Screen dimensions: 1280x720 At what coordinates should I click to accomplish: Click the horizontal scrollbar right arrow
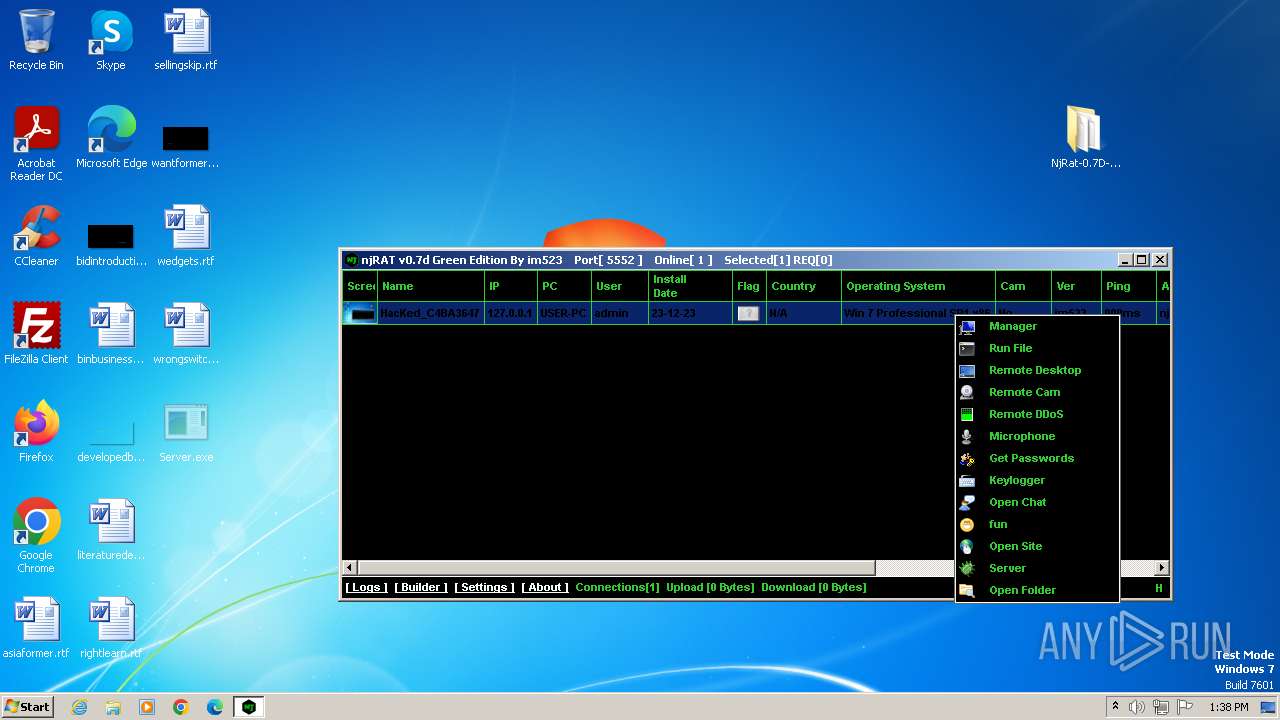click(x=1161, y=568)
